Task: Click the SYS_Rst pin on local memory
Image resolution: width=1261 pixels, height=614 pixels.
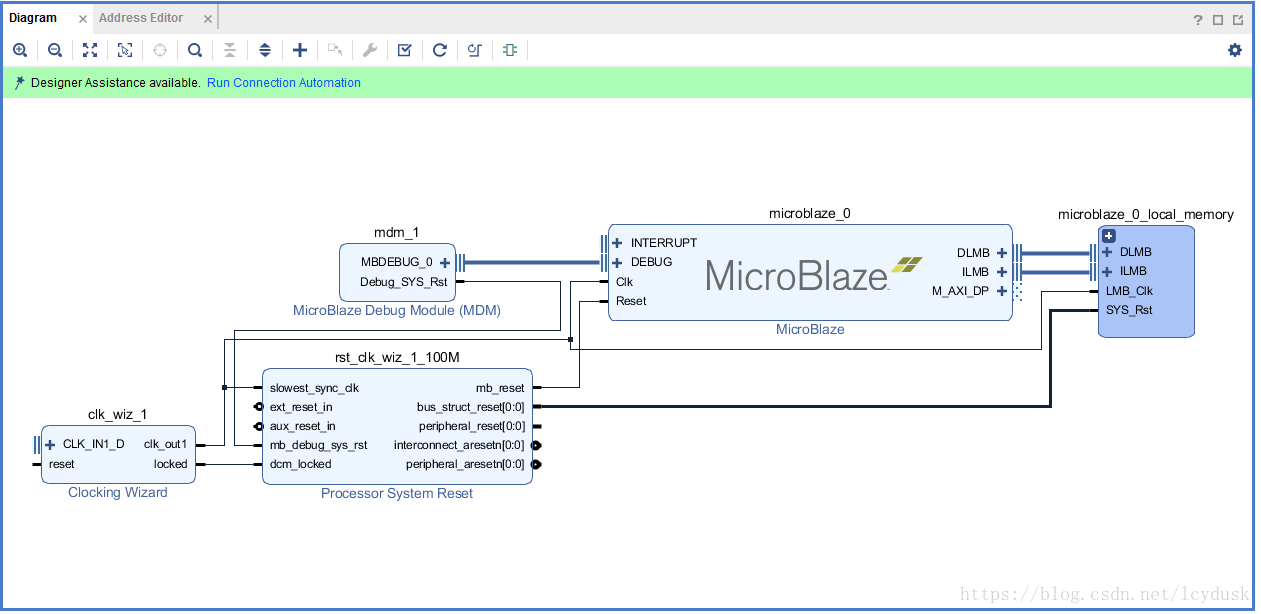Action: click(1129, 310)
